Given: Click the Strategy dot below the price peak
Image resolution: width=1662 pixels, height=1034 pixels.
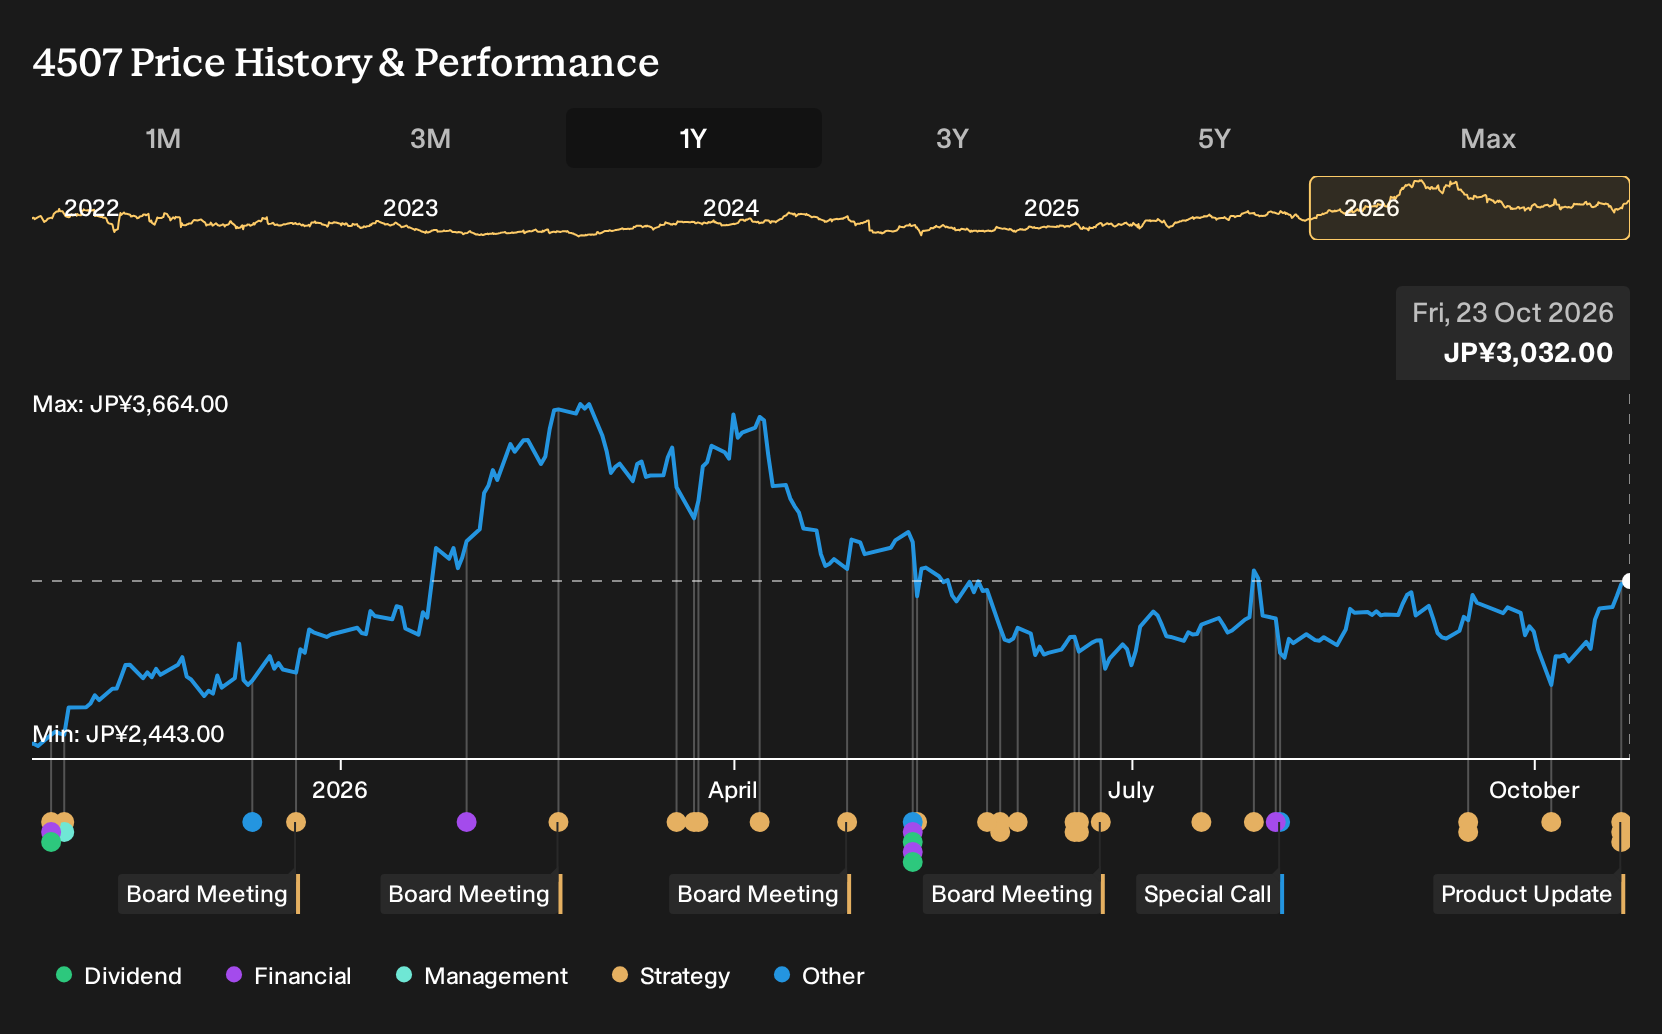Looking at the screenshot, I should pyautogui.click(x=558, y=822).
